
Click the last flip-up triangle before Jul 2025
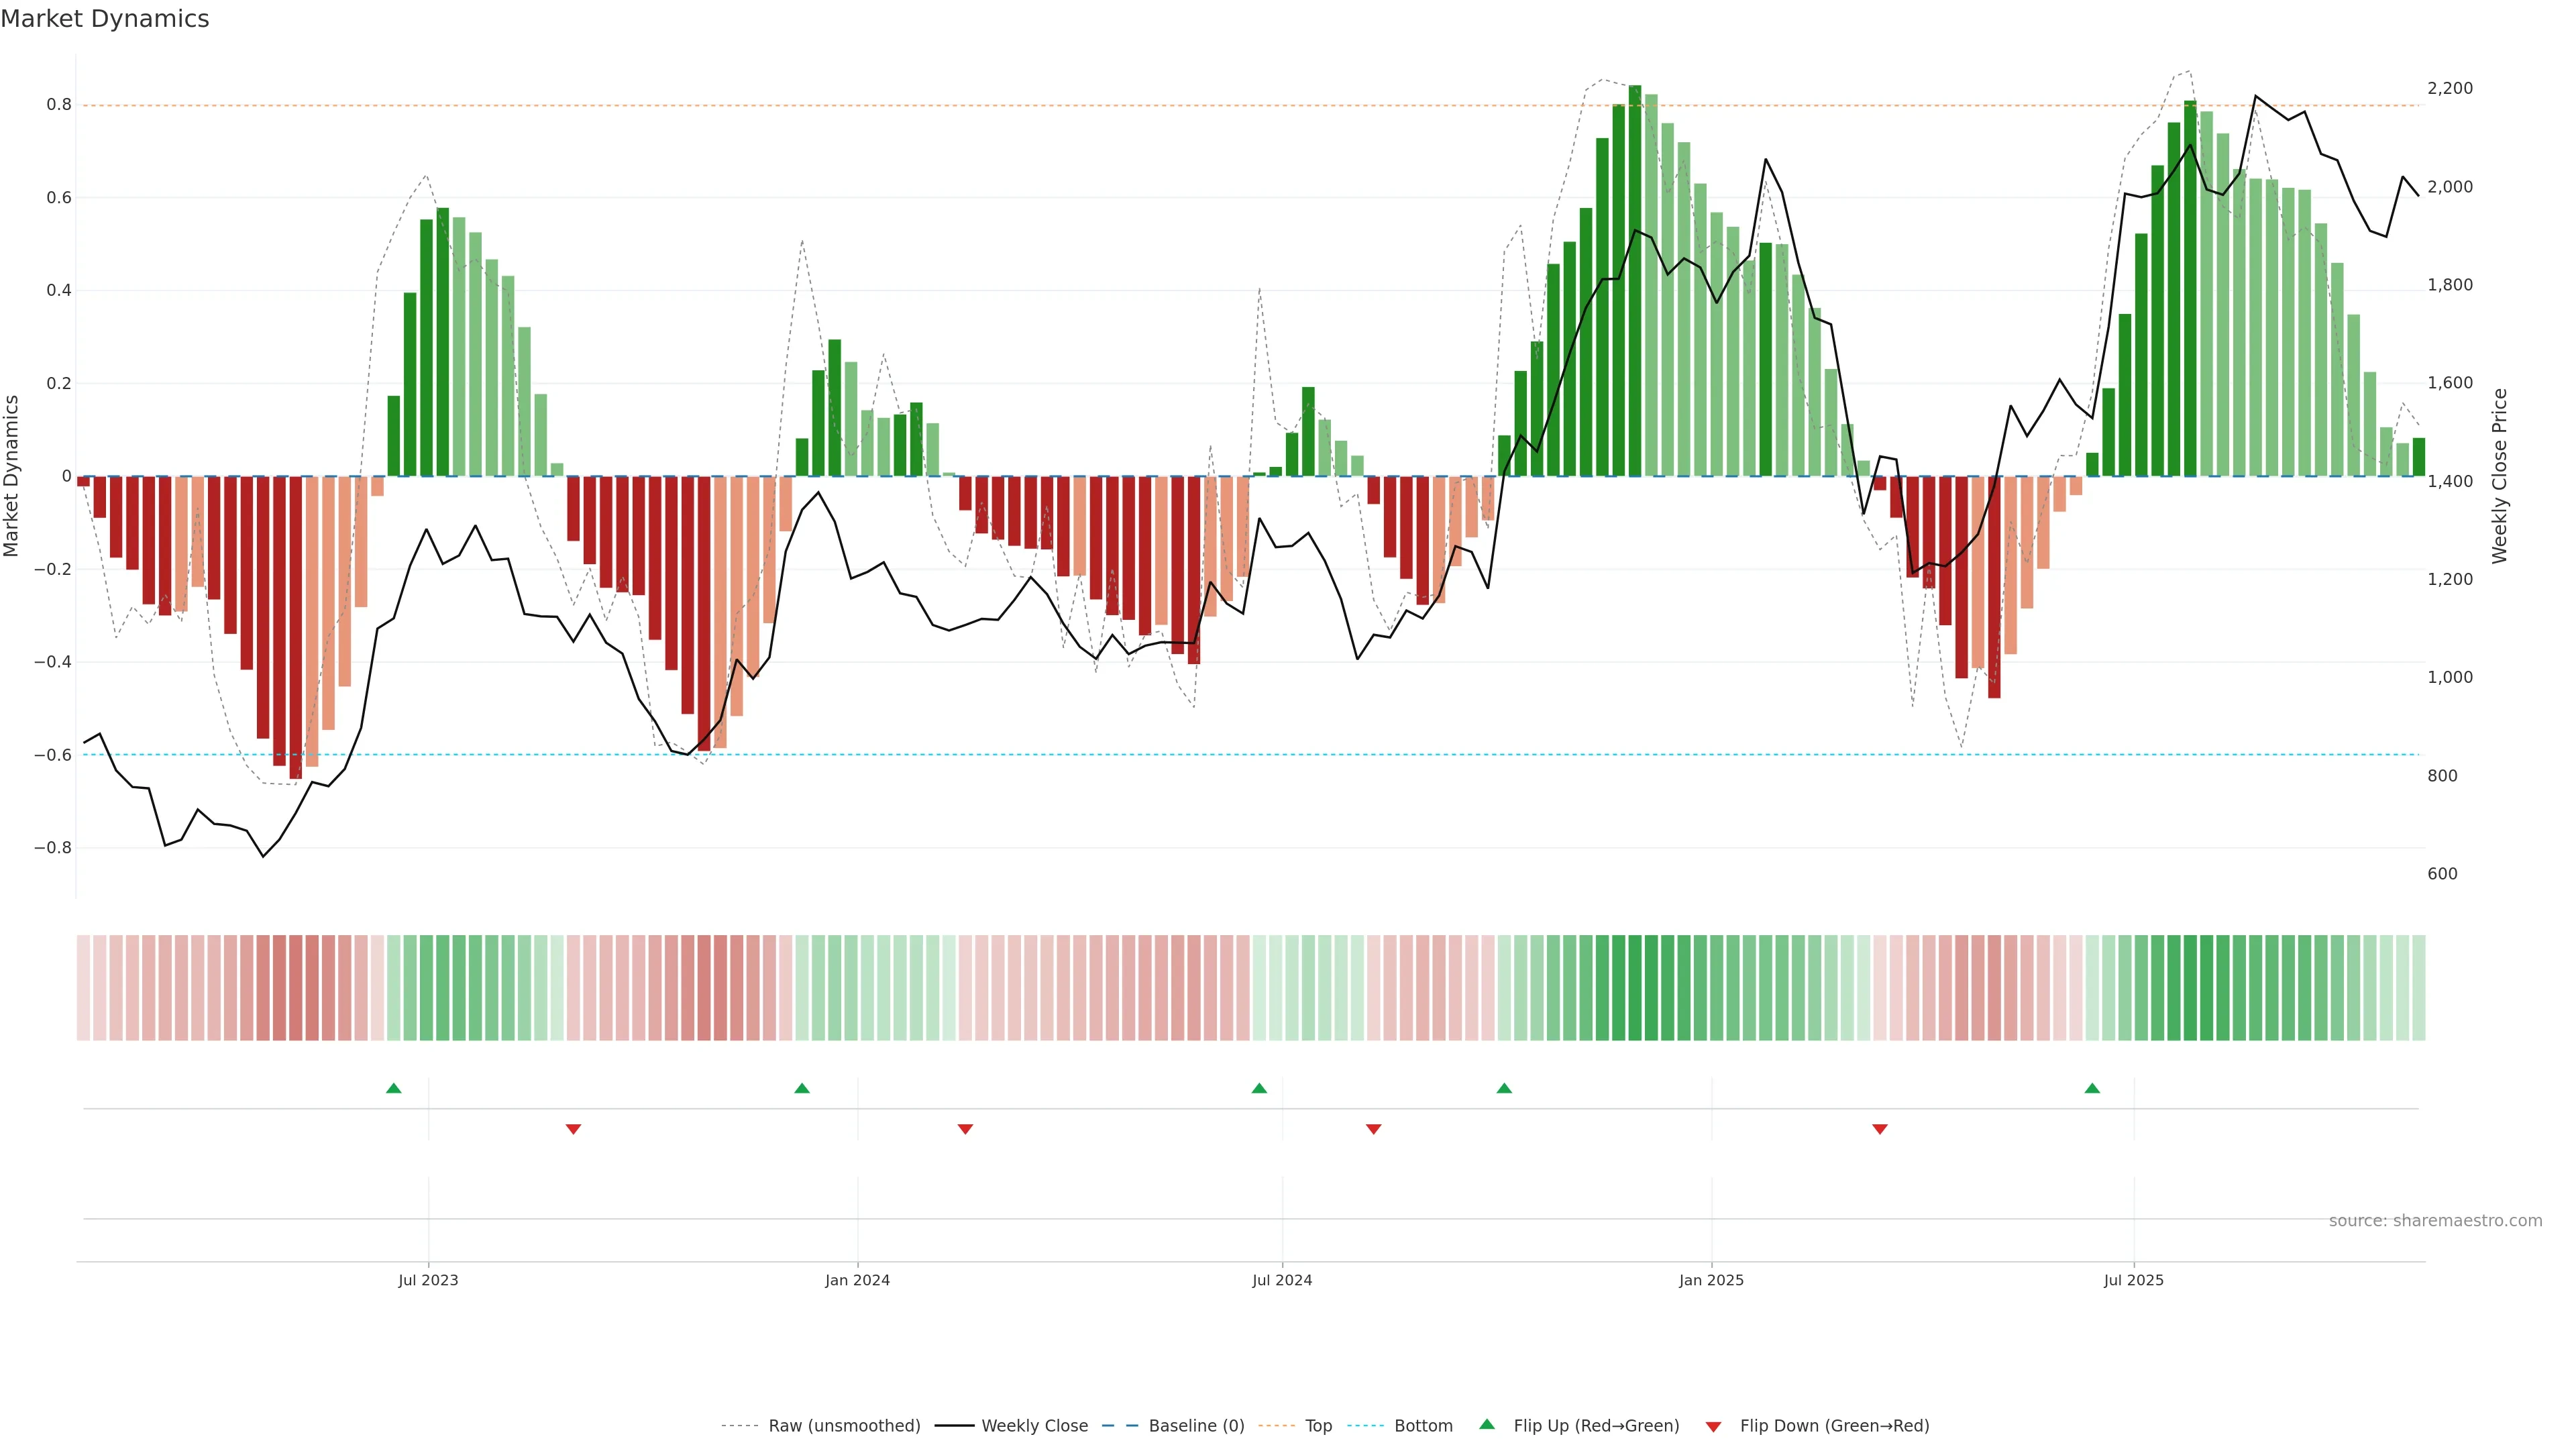click(x=2092, y=1088)
